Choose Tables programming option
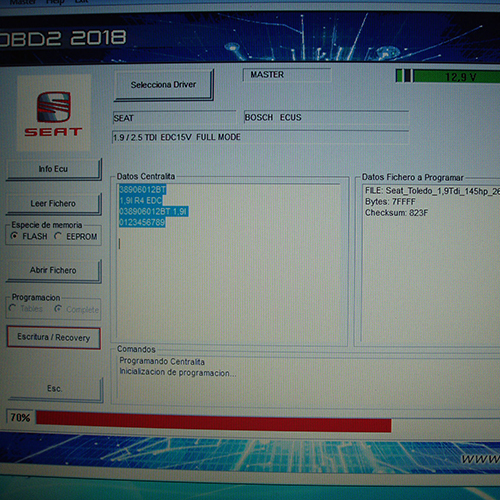The image size is (500, 500). point(26,308)
